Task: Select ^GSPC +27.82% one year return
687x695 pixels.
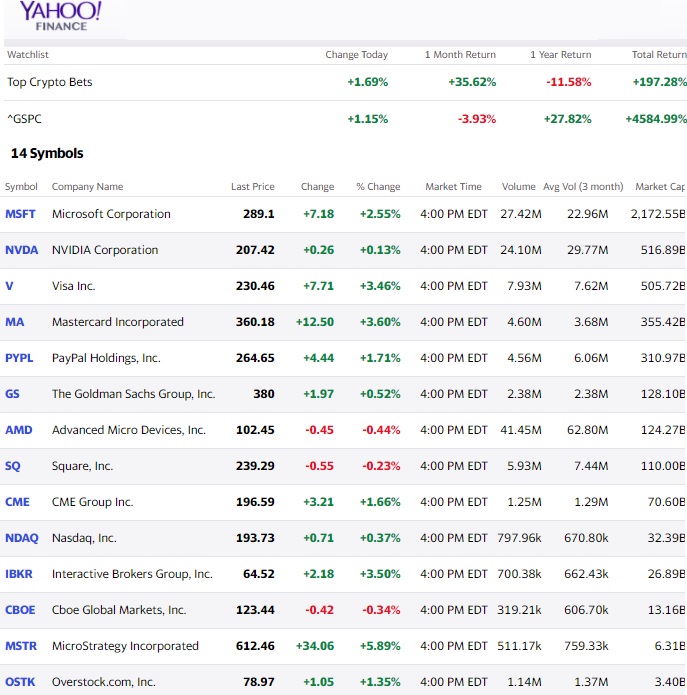Action: tap(568, 119)
